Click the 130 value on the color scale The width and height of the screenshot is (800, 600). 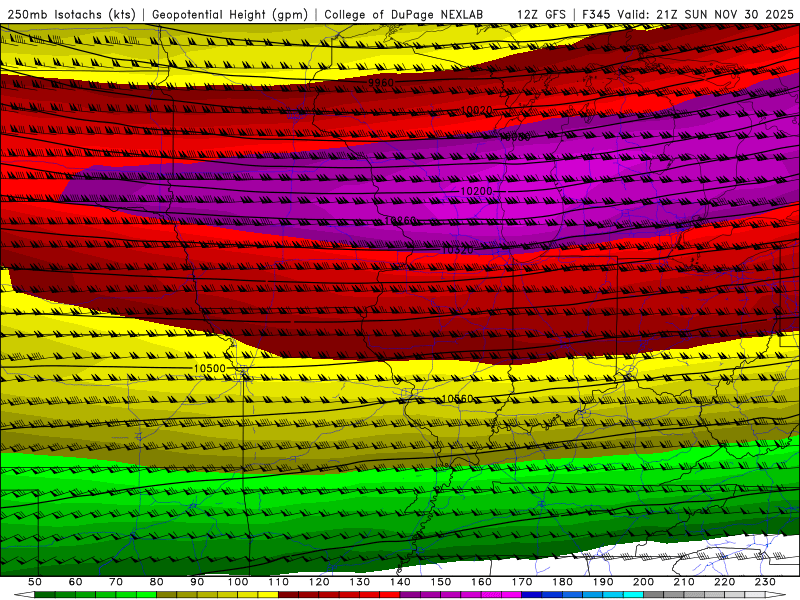pos(360,582)
